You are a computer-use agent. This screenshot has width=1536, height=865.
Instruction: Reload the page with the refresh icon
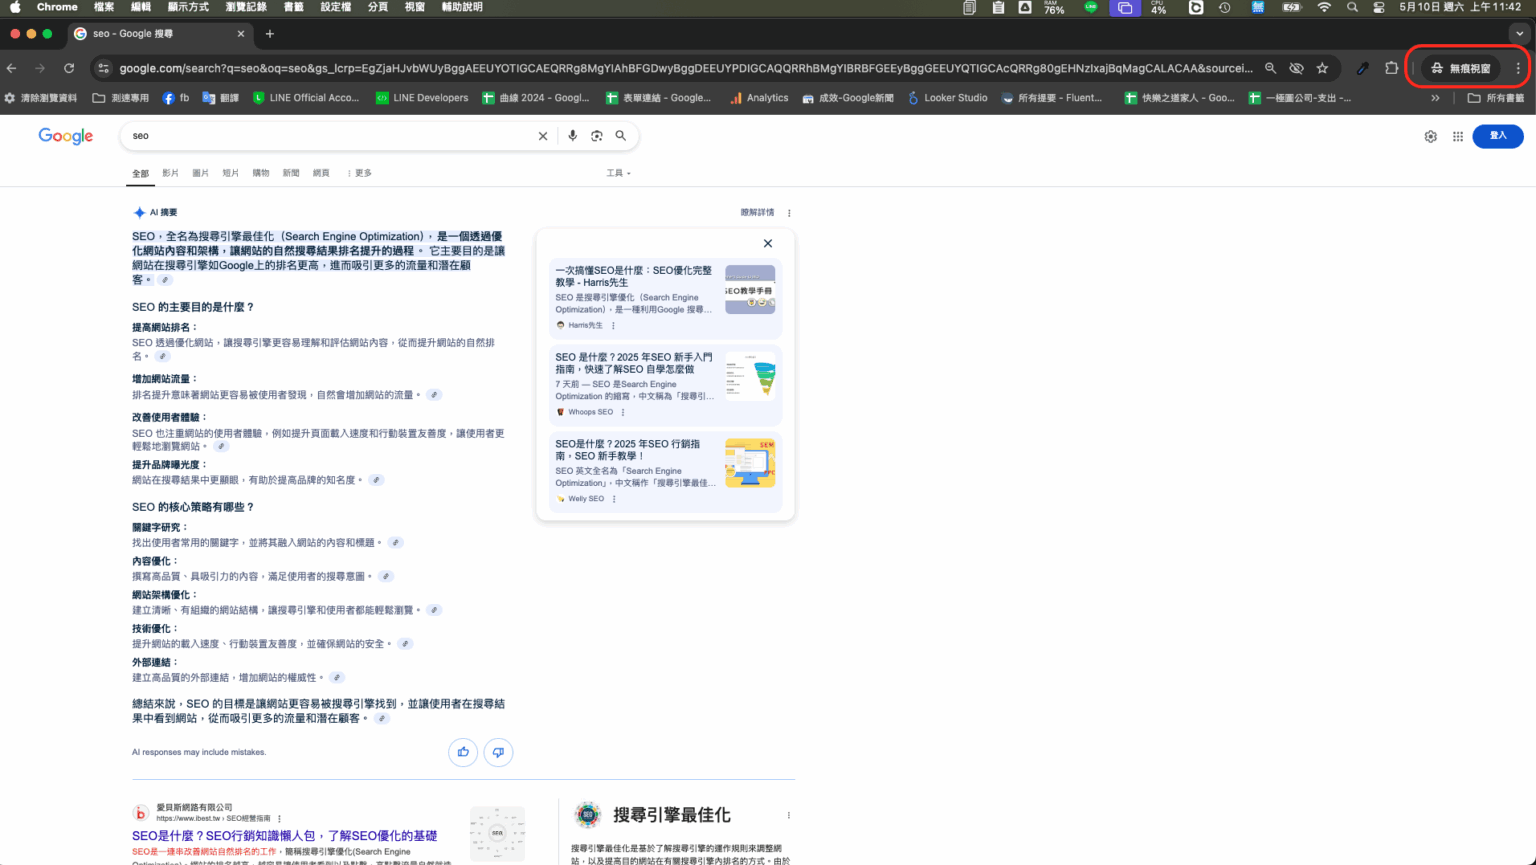pyautogui.click(x=69, y=68)
